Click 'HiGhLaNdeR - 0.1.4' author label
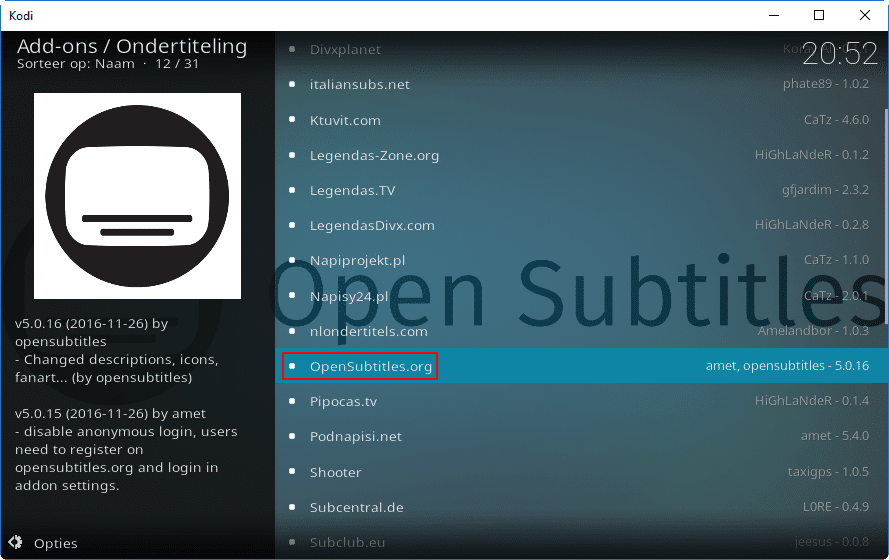This screenshot has width=889, height=560. pyautogui.click(x=811, y=401)
